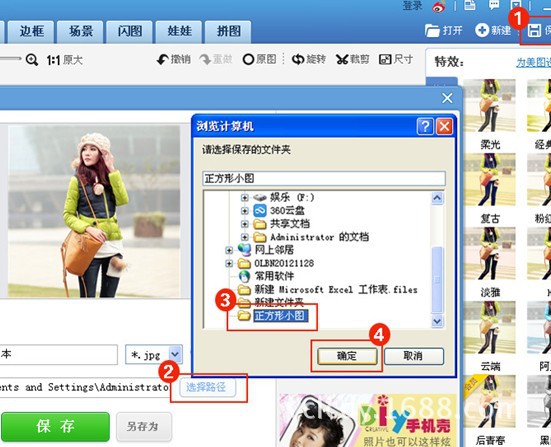
Task: Select 新建文件夹 folder in the tree
Action: [279, 302]
